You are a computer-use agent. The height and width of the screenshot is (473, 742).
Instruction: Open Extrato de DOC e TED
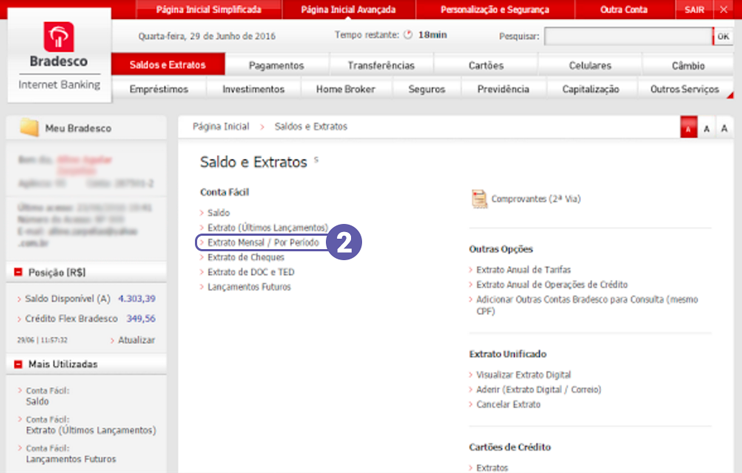click(251, 272)
